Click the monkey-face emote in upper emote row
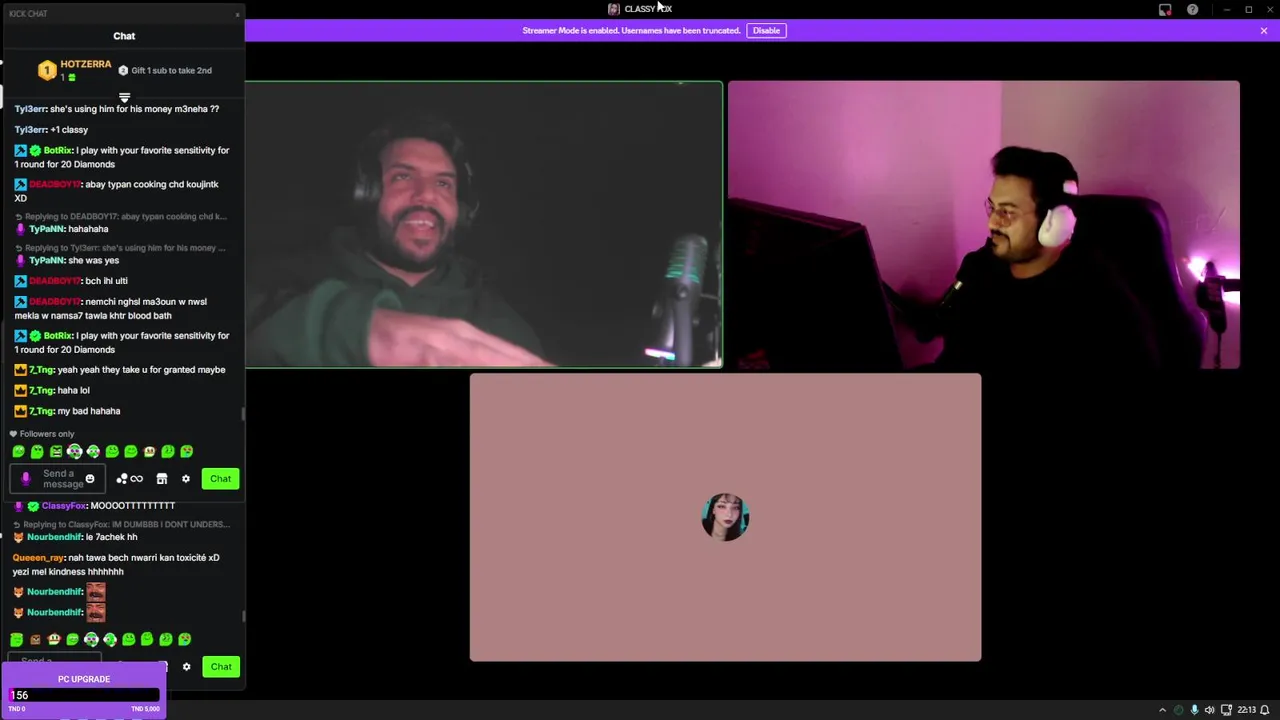 coord(149,452)
